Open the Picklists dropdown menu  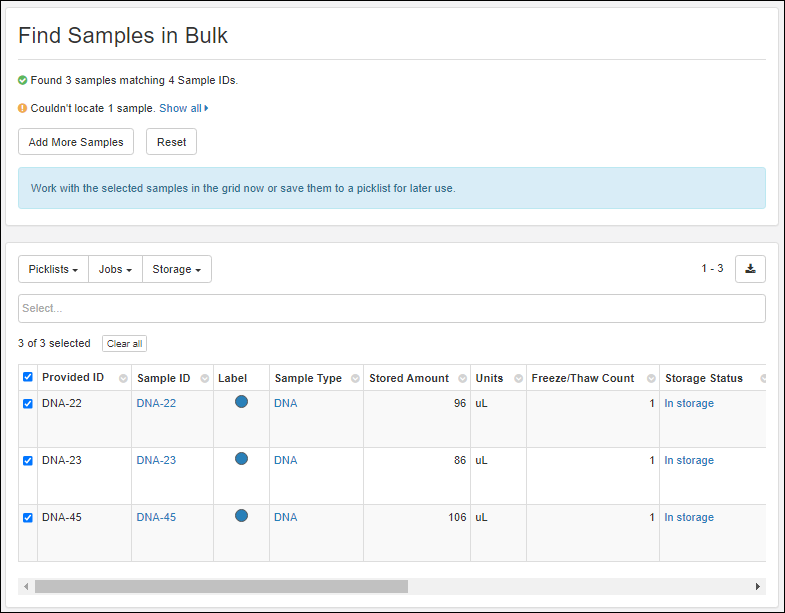pos(53,269)
